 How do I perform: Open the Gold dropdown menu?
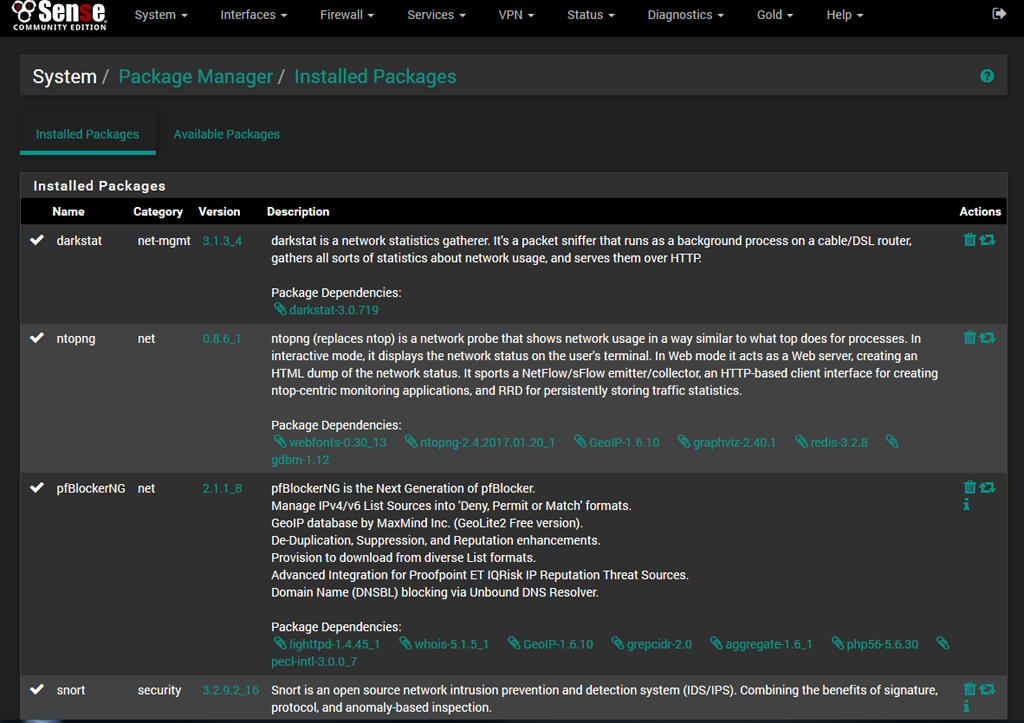(775, 14)
